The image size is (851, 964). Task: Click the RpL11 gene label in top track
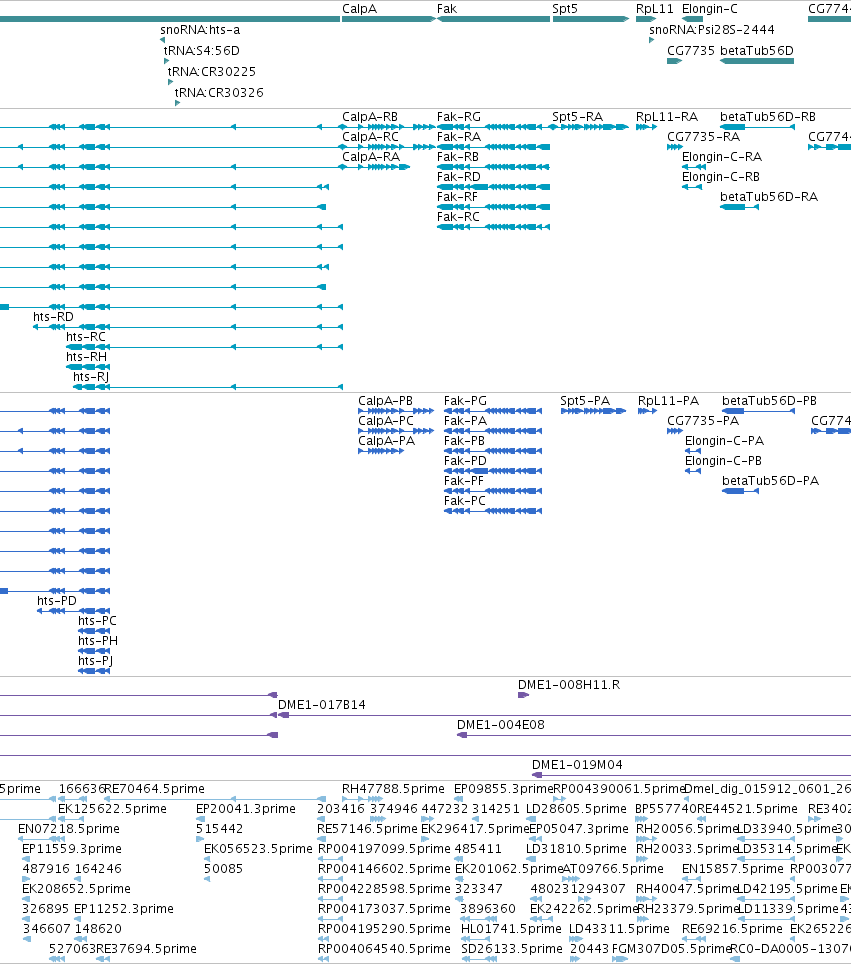click(x=655, y=9)
